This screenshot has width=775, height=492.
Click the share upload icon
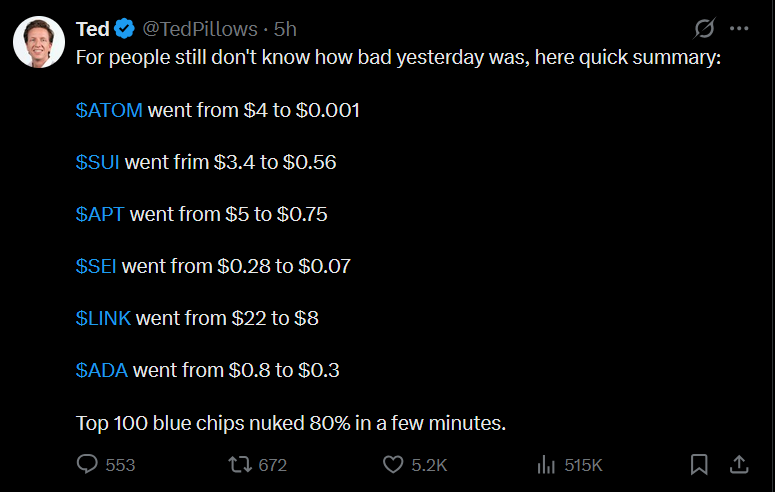(739, 464)
